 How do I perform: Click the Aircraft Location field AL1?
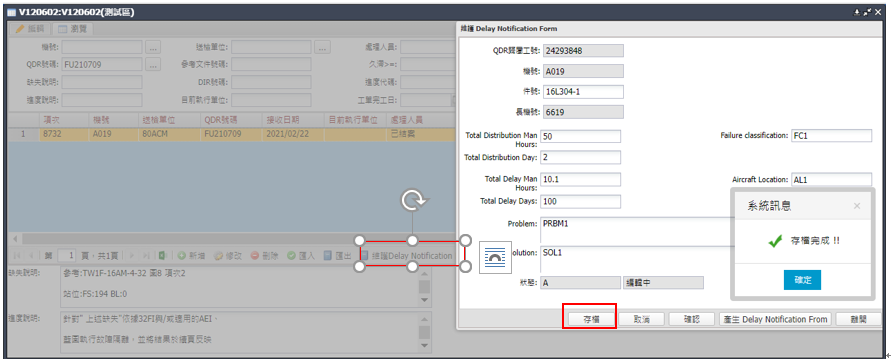831,179
